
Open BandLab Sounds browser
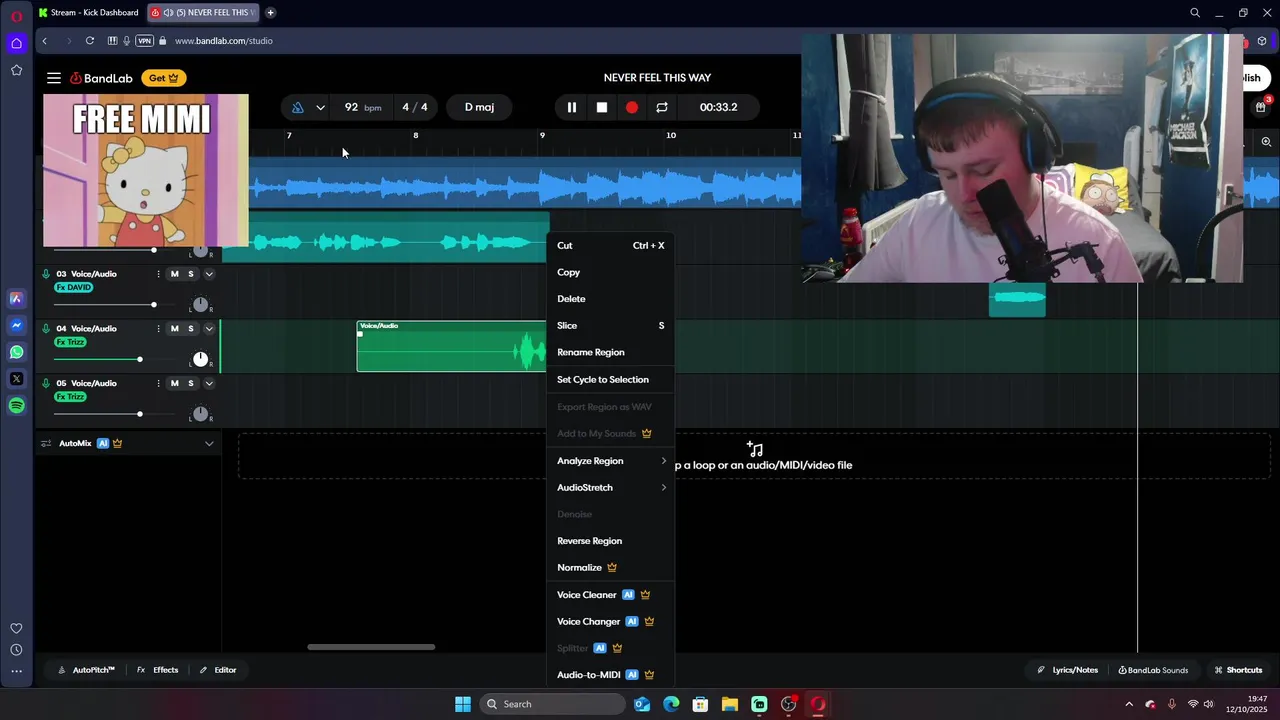[x=1153, y=670]
